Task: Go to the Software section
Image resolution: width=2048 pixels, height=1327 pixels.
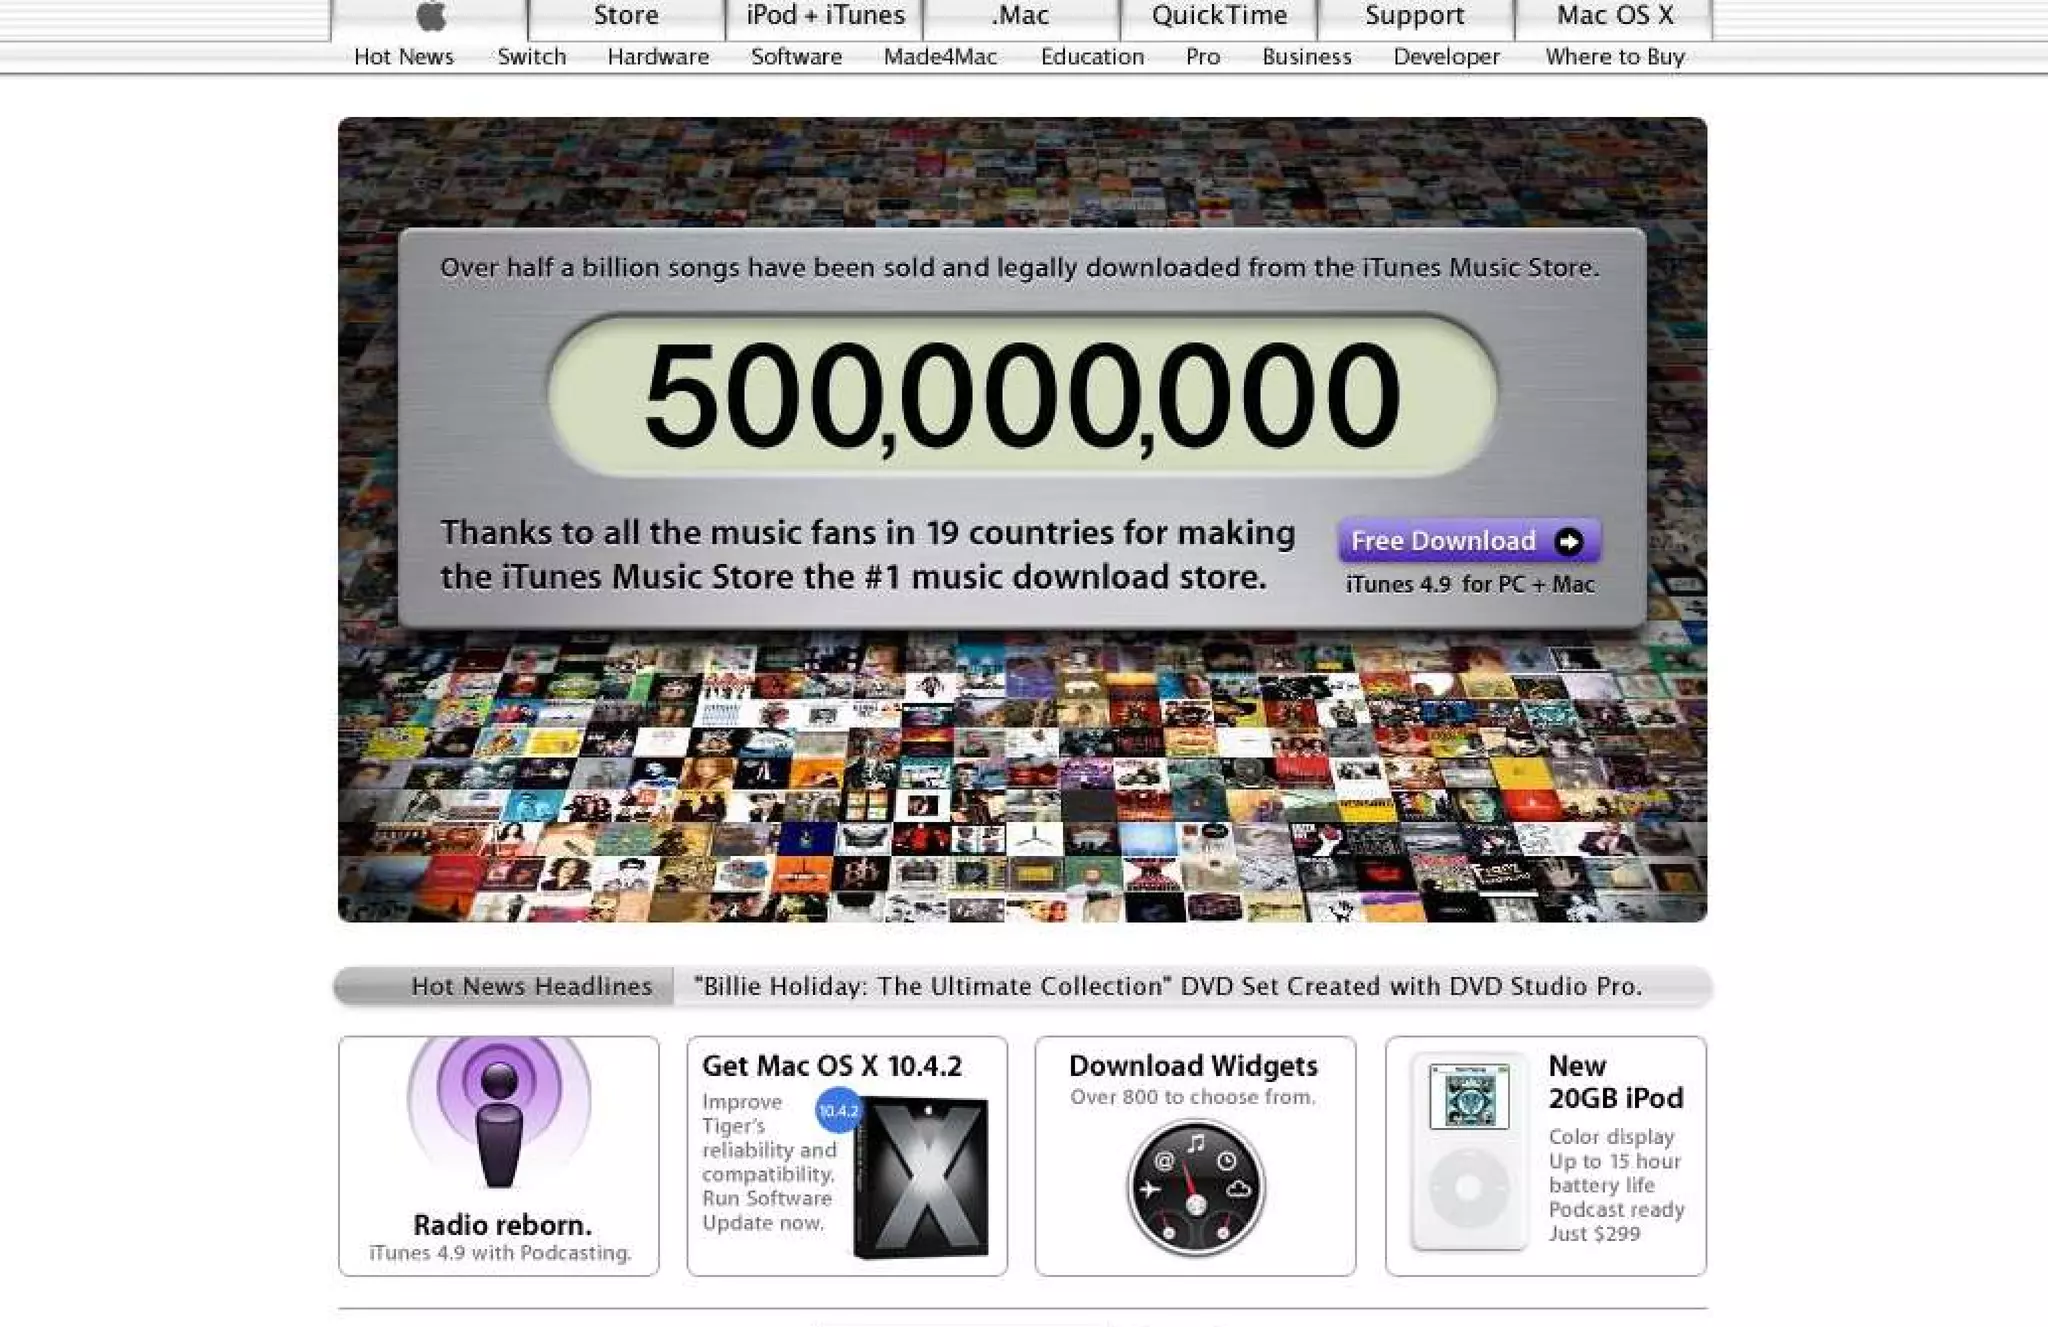Action: 796,57
